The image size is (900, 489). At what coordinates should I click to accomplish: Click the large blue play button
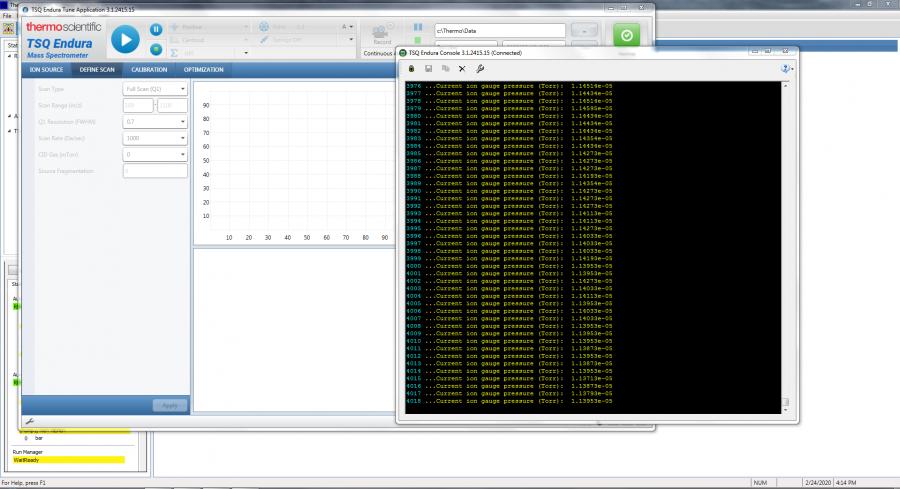pyautogui.click(x=125, y=39)
